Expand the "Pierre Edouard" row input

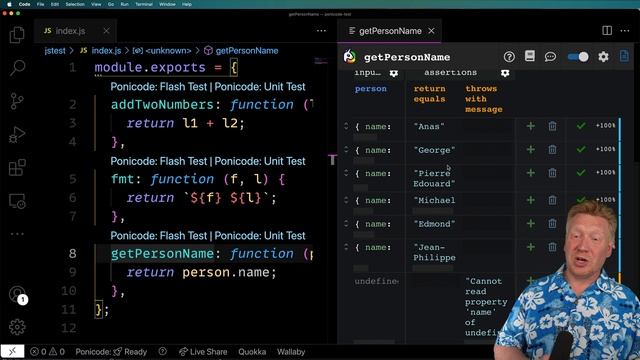pos(346,173)
